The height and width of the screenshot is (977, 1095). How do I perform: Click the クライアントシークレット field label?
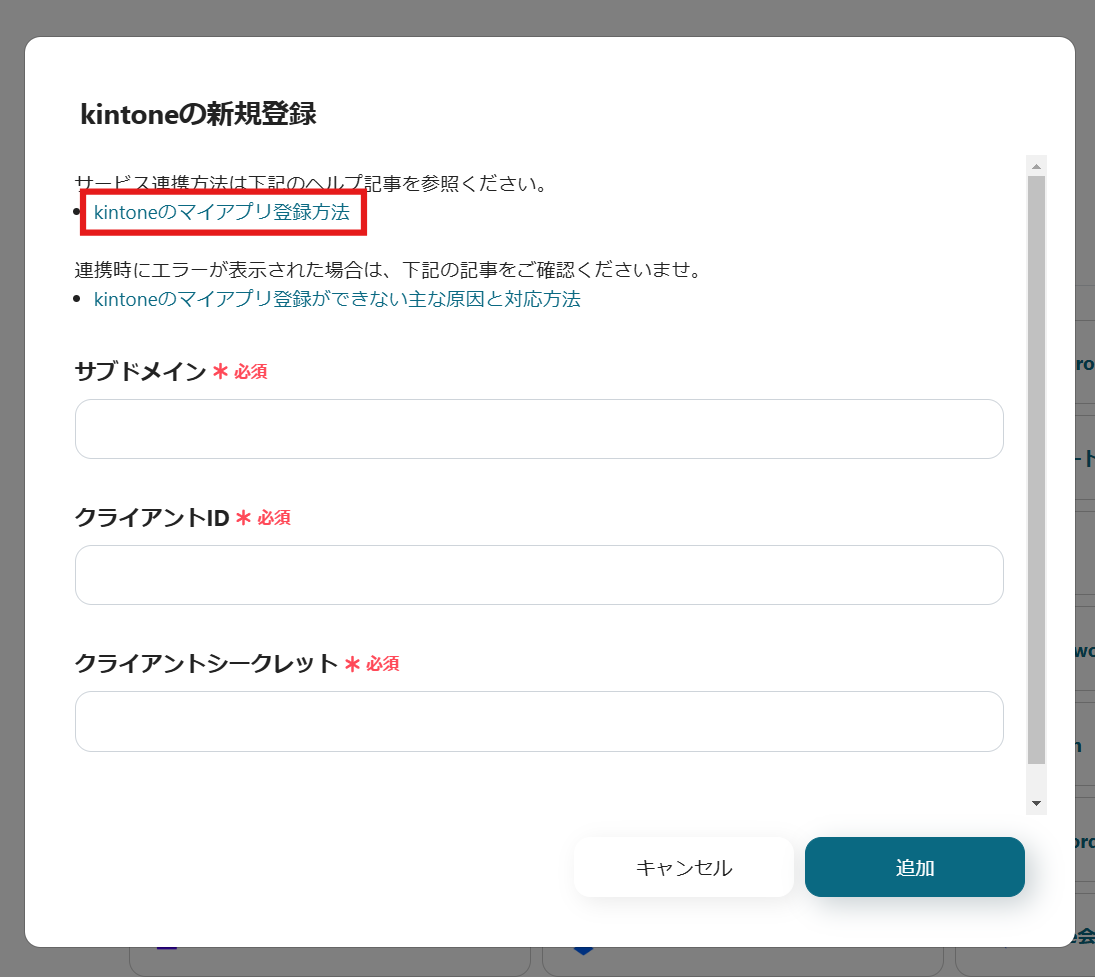pyautogui.click(x=207, y=663)
